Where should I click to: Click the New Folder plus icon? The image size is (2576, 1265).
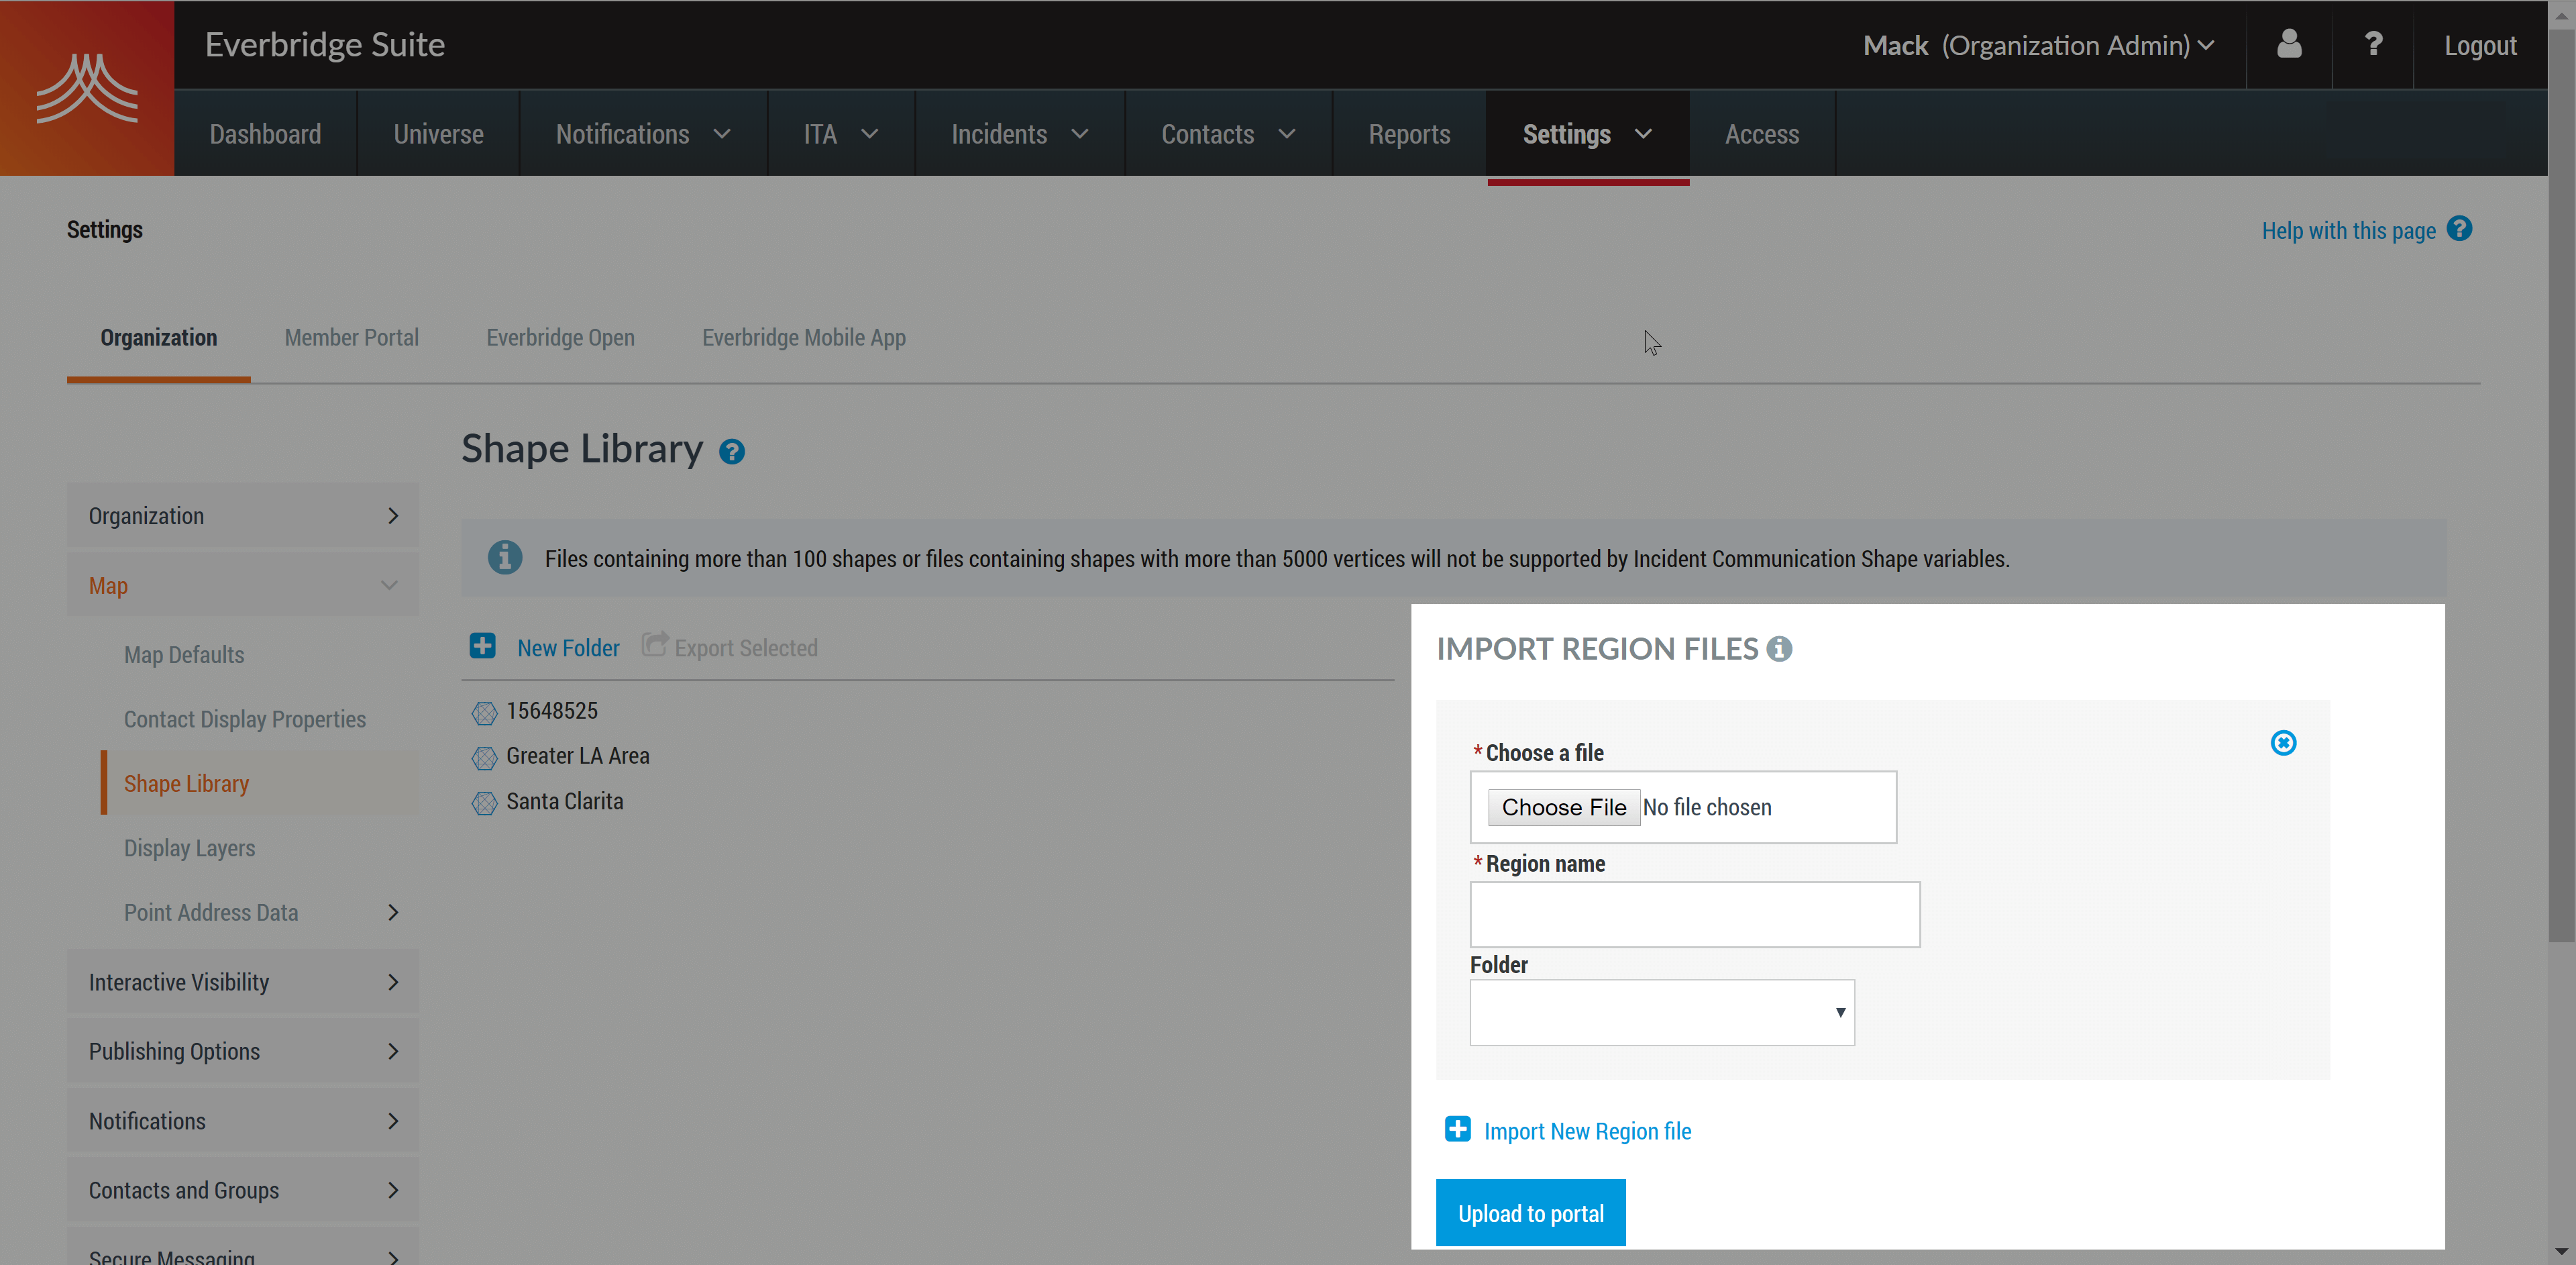483,646
